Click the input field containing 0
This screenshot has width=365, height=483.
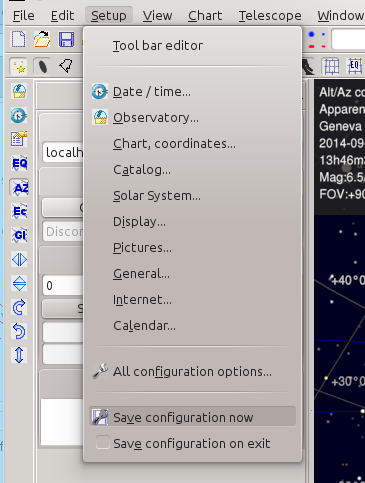(63, 285)
